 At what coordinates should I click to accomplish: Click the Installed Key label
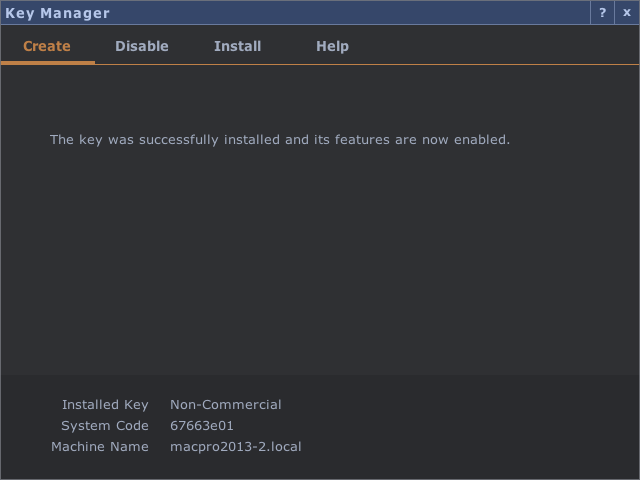[105, 405]
